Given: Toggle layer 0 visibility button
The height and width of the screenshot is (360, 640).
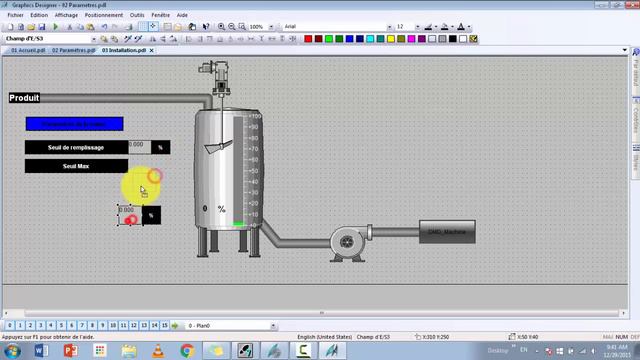Looking at the screenshot, I should coord(10,326).
